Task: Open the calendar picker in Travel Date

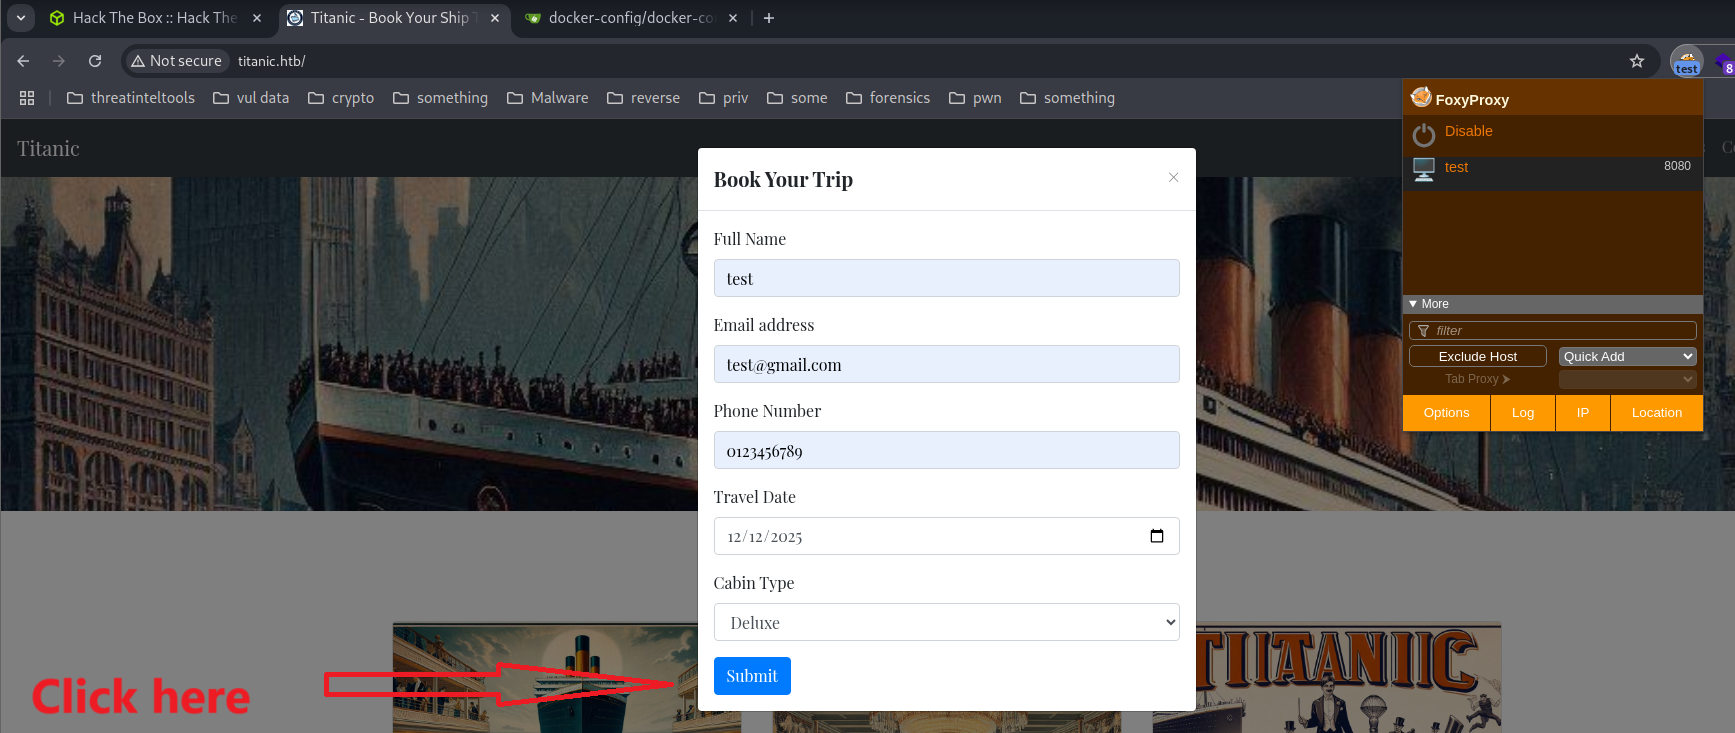Action: click(1156, 536)
